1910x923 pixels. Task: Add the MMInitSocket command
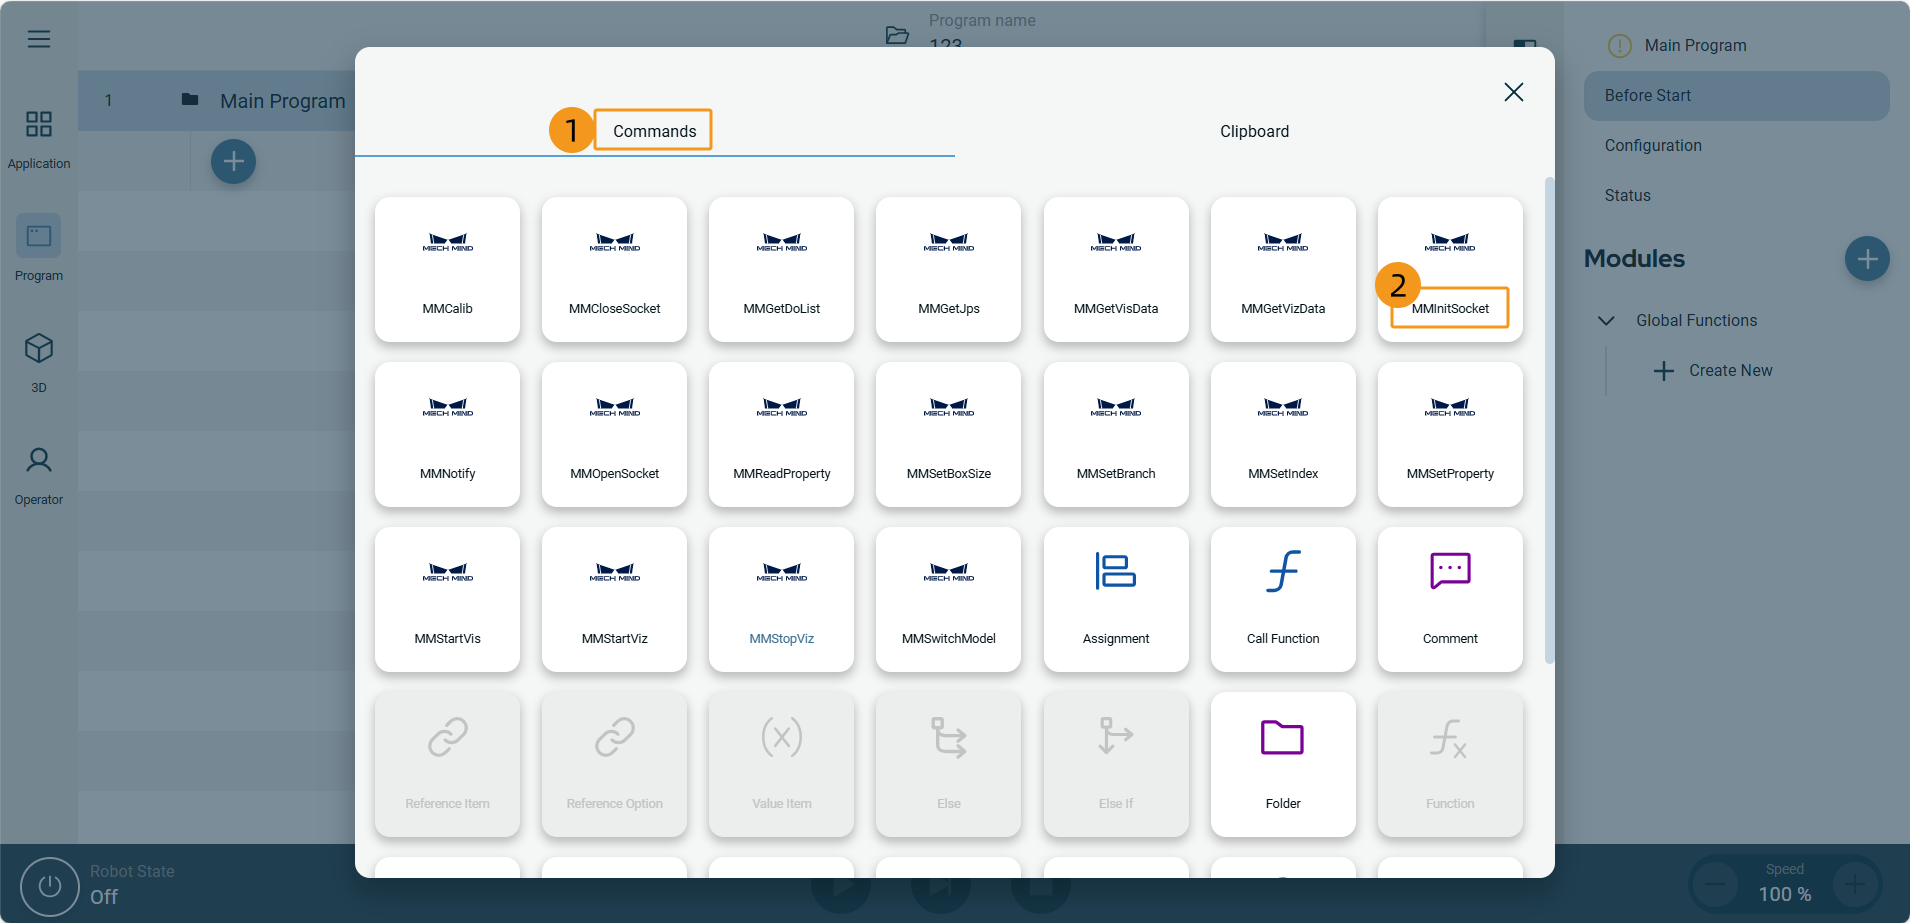tap(1450, 269)
